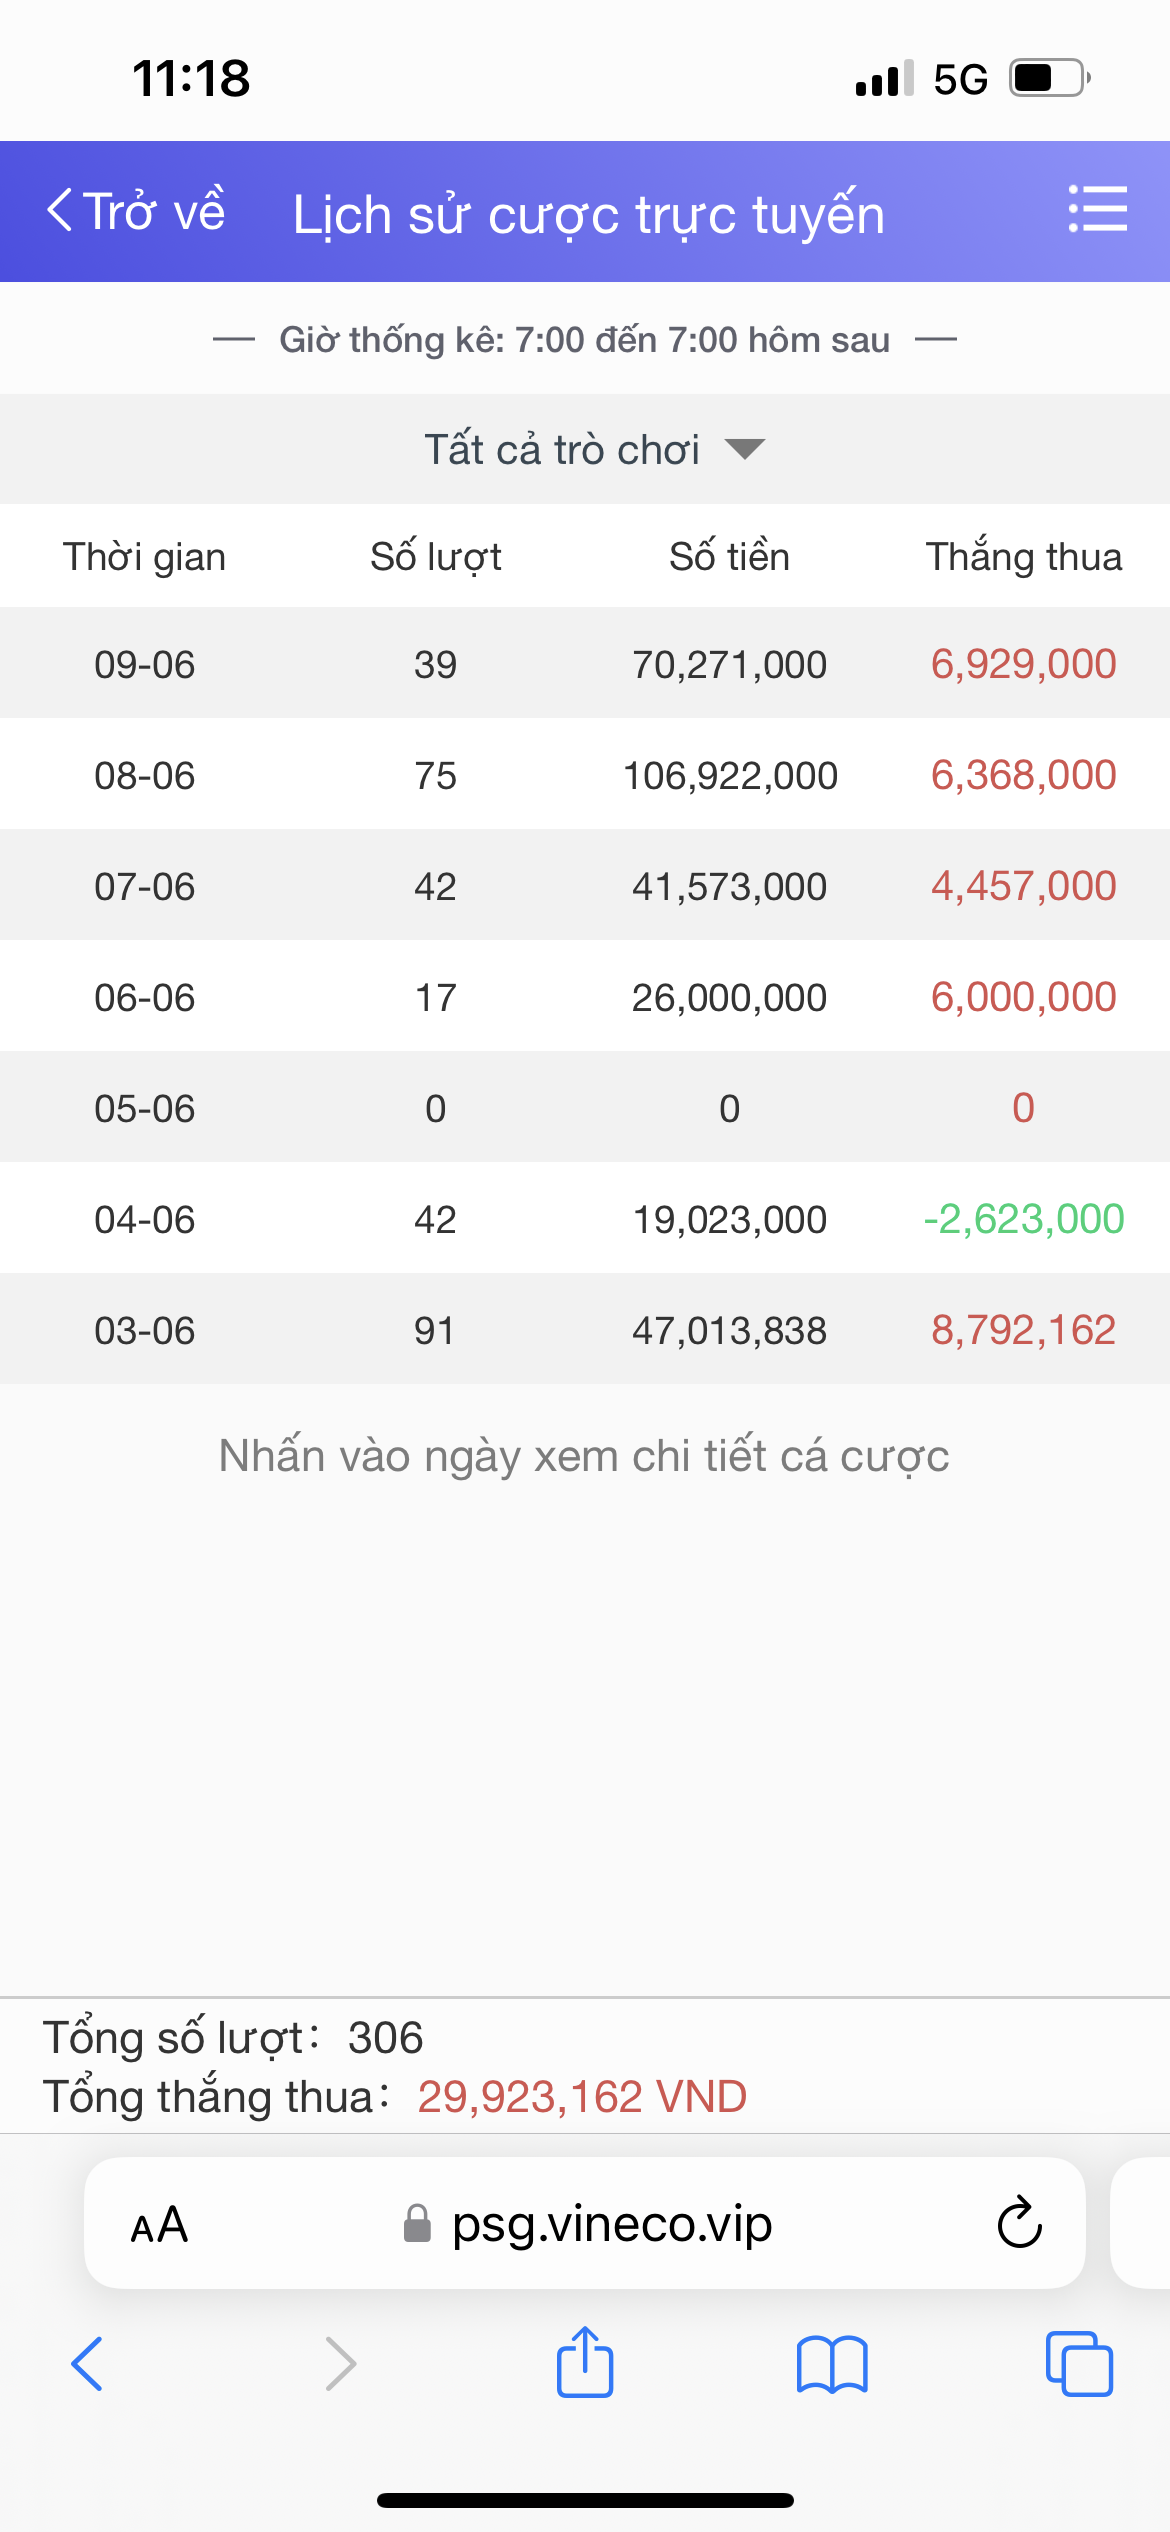The image size is (1170, 2532).
Task: Open bet details for date 08-06
Action: tap(145, 775)
